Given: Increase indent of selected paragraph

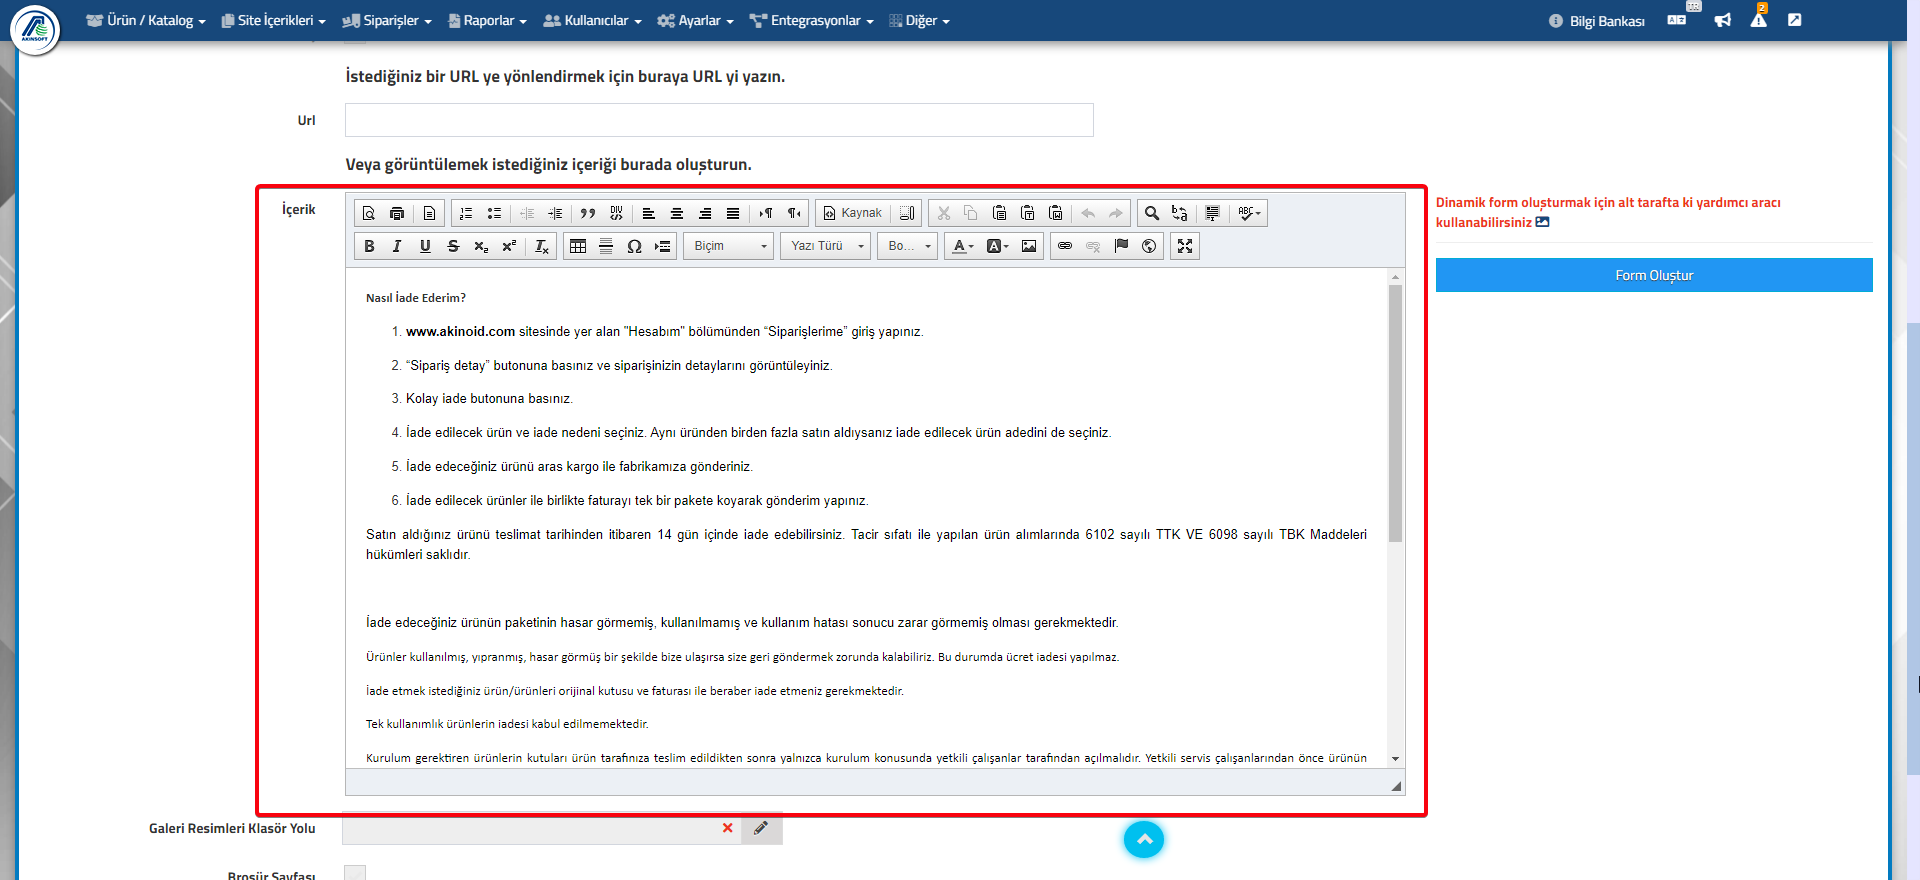Looking at the screenshot, I should [x=556, y=213].
